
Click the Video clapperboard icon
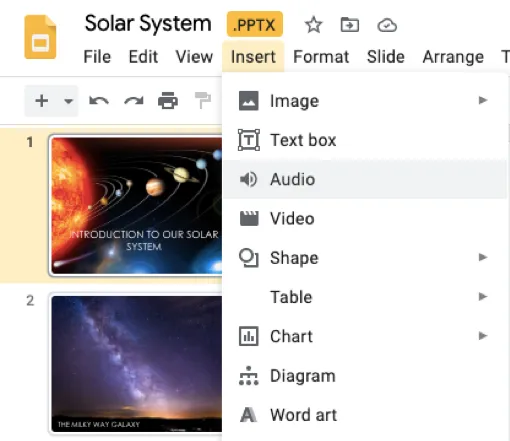pos(249,218)
